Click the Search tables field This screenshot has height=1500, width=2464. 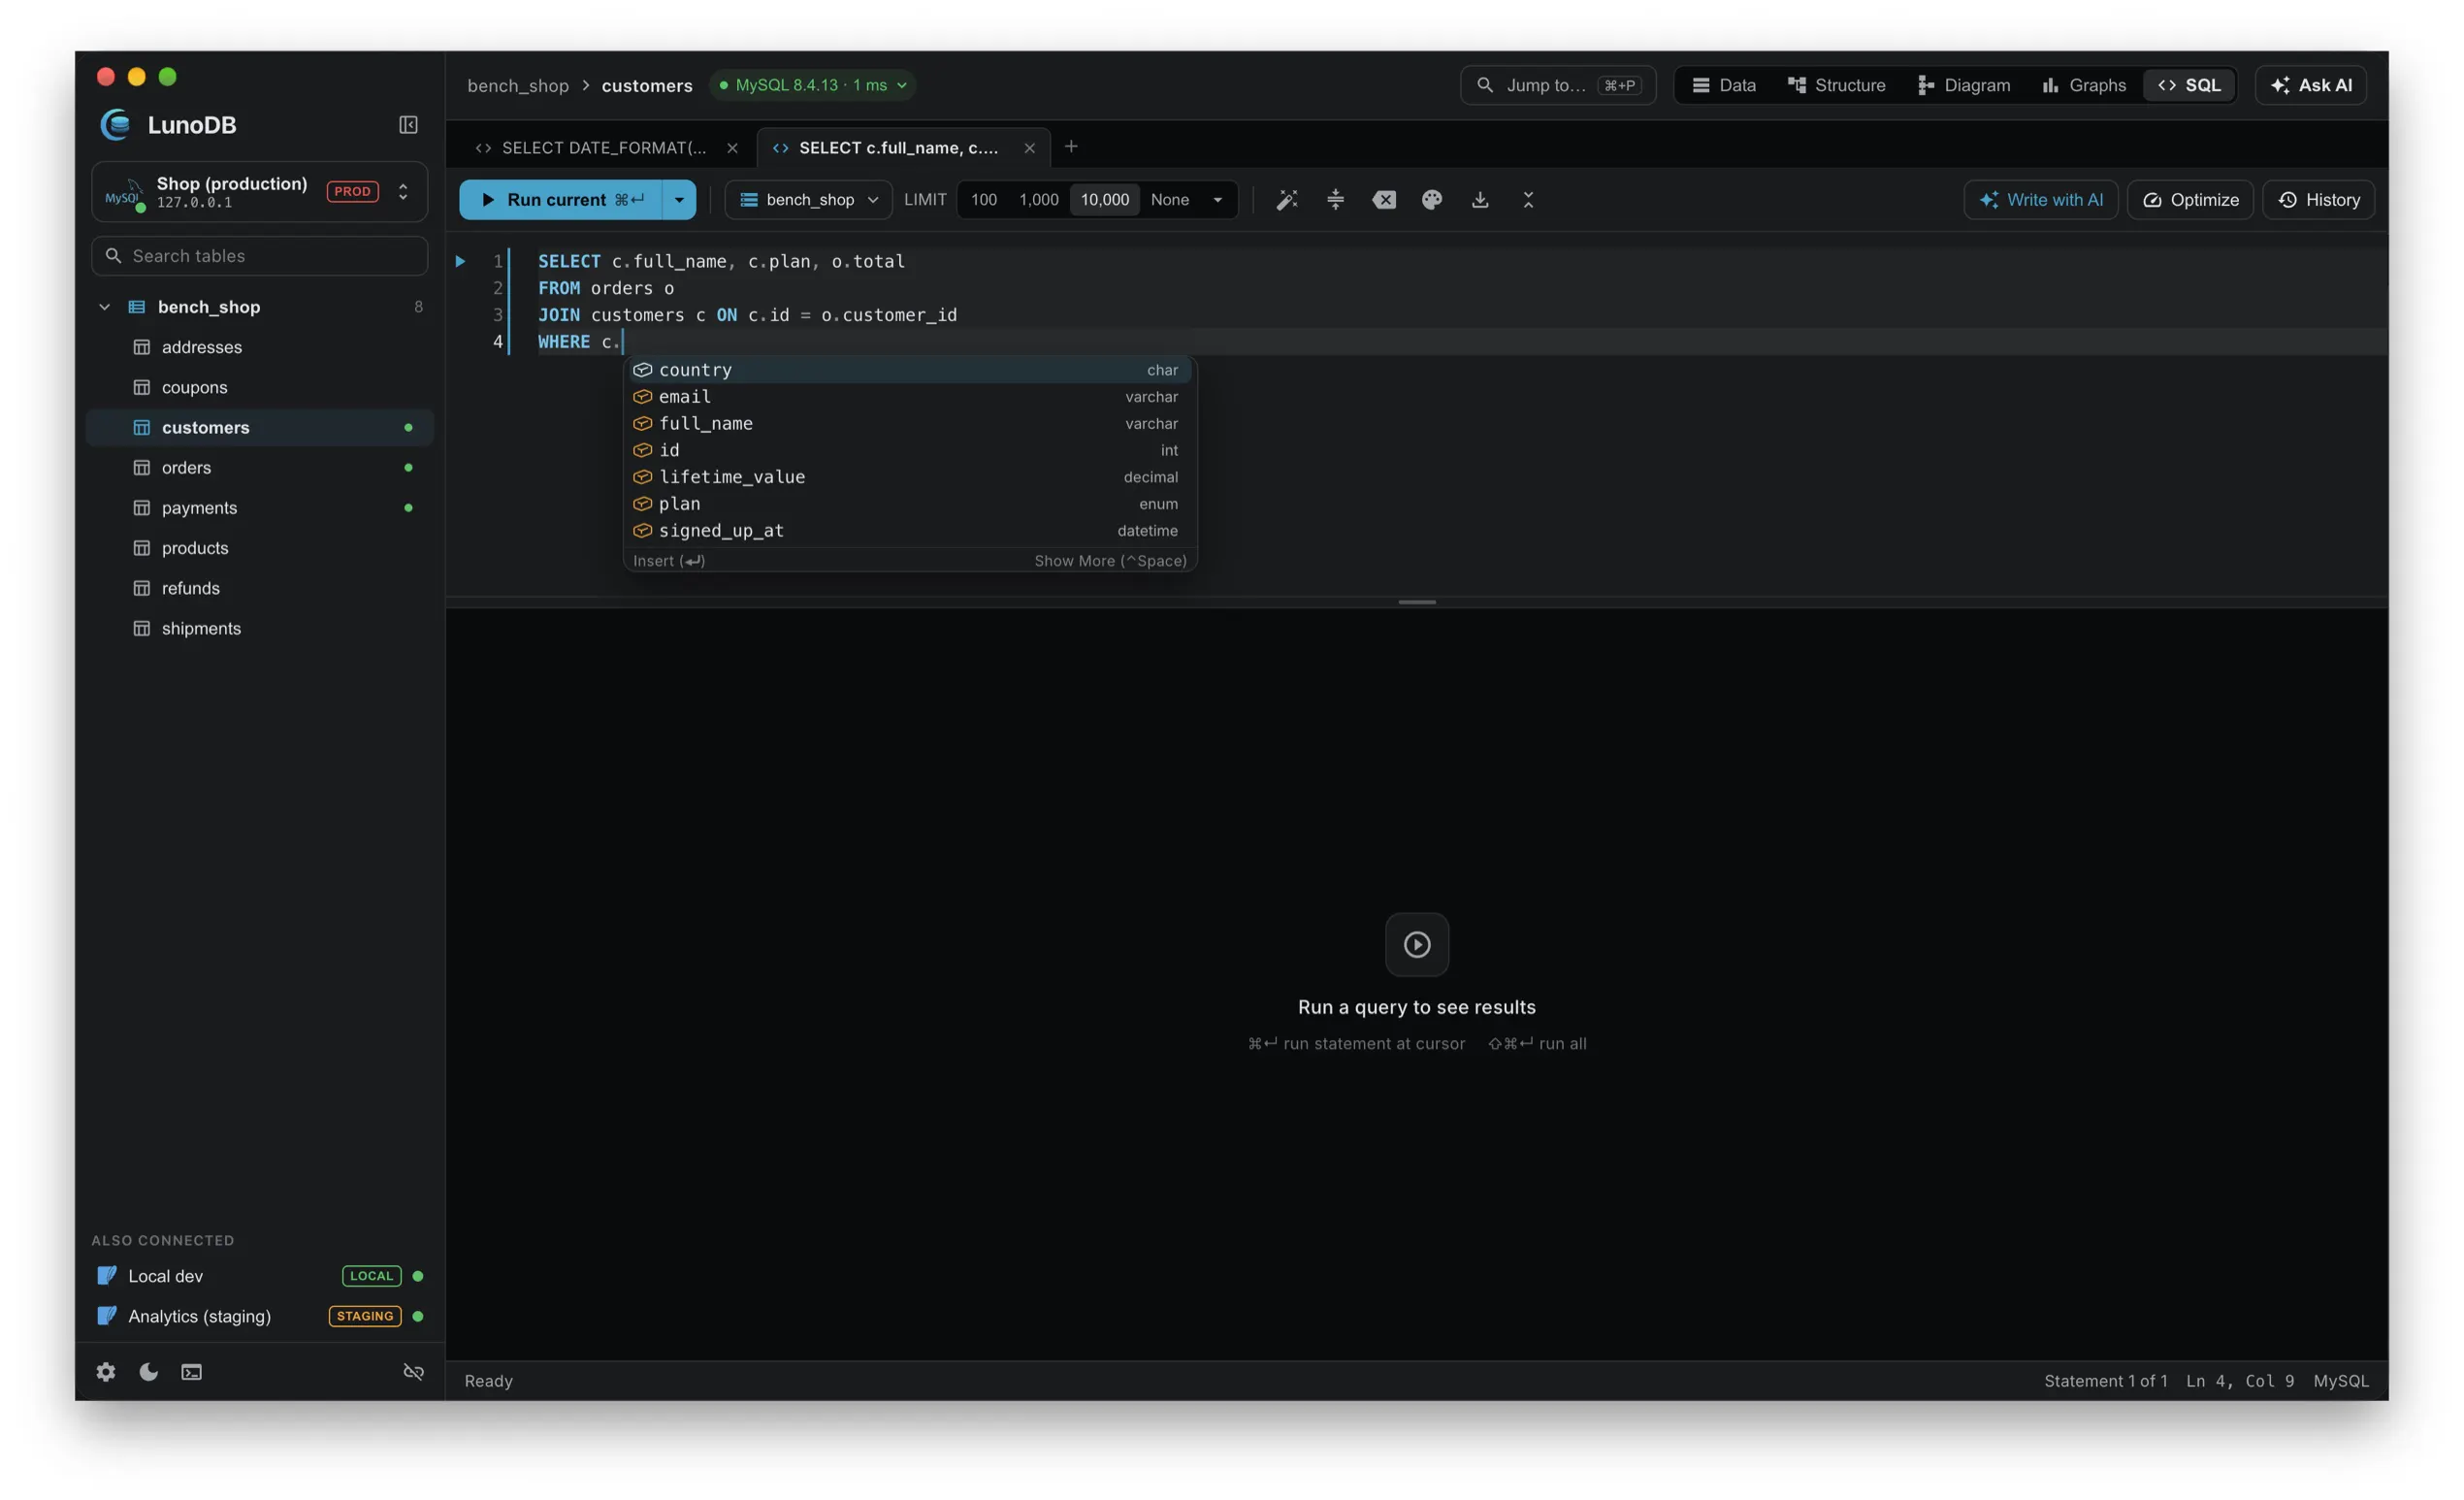tap(259, 256)
